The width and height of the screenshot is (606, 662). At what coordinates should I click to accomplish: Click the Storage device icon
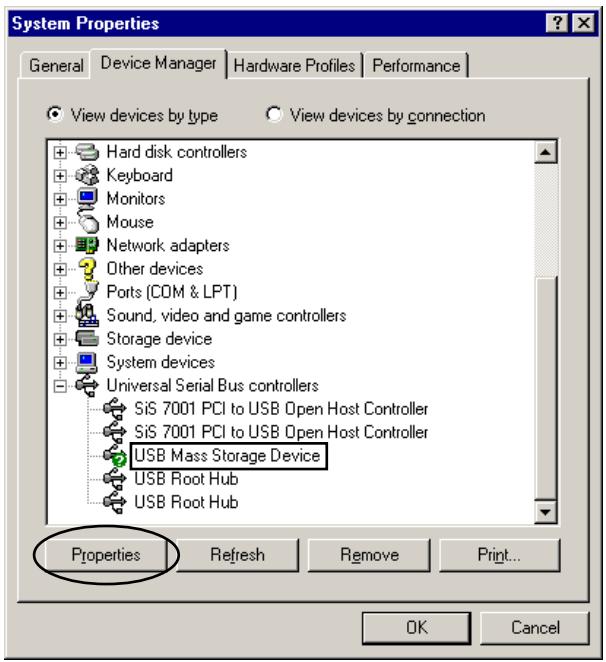click(x=87, y=339)
